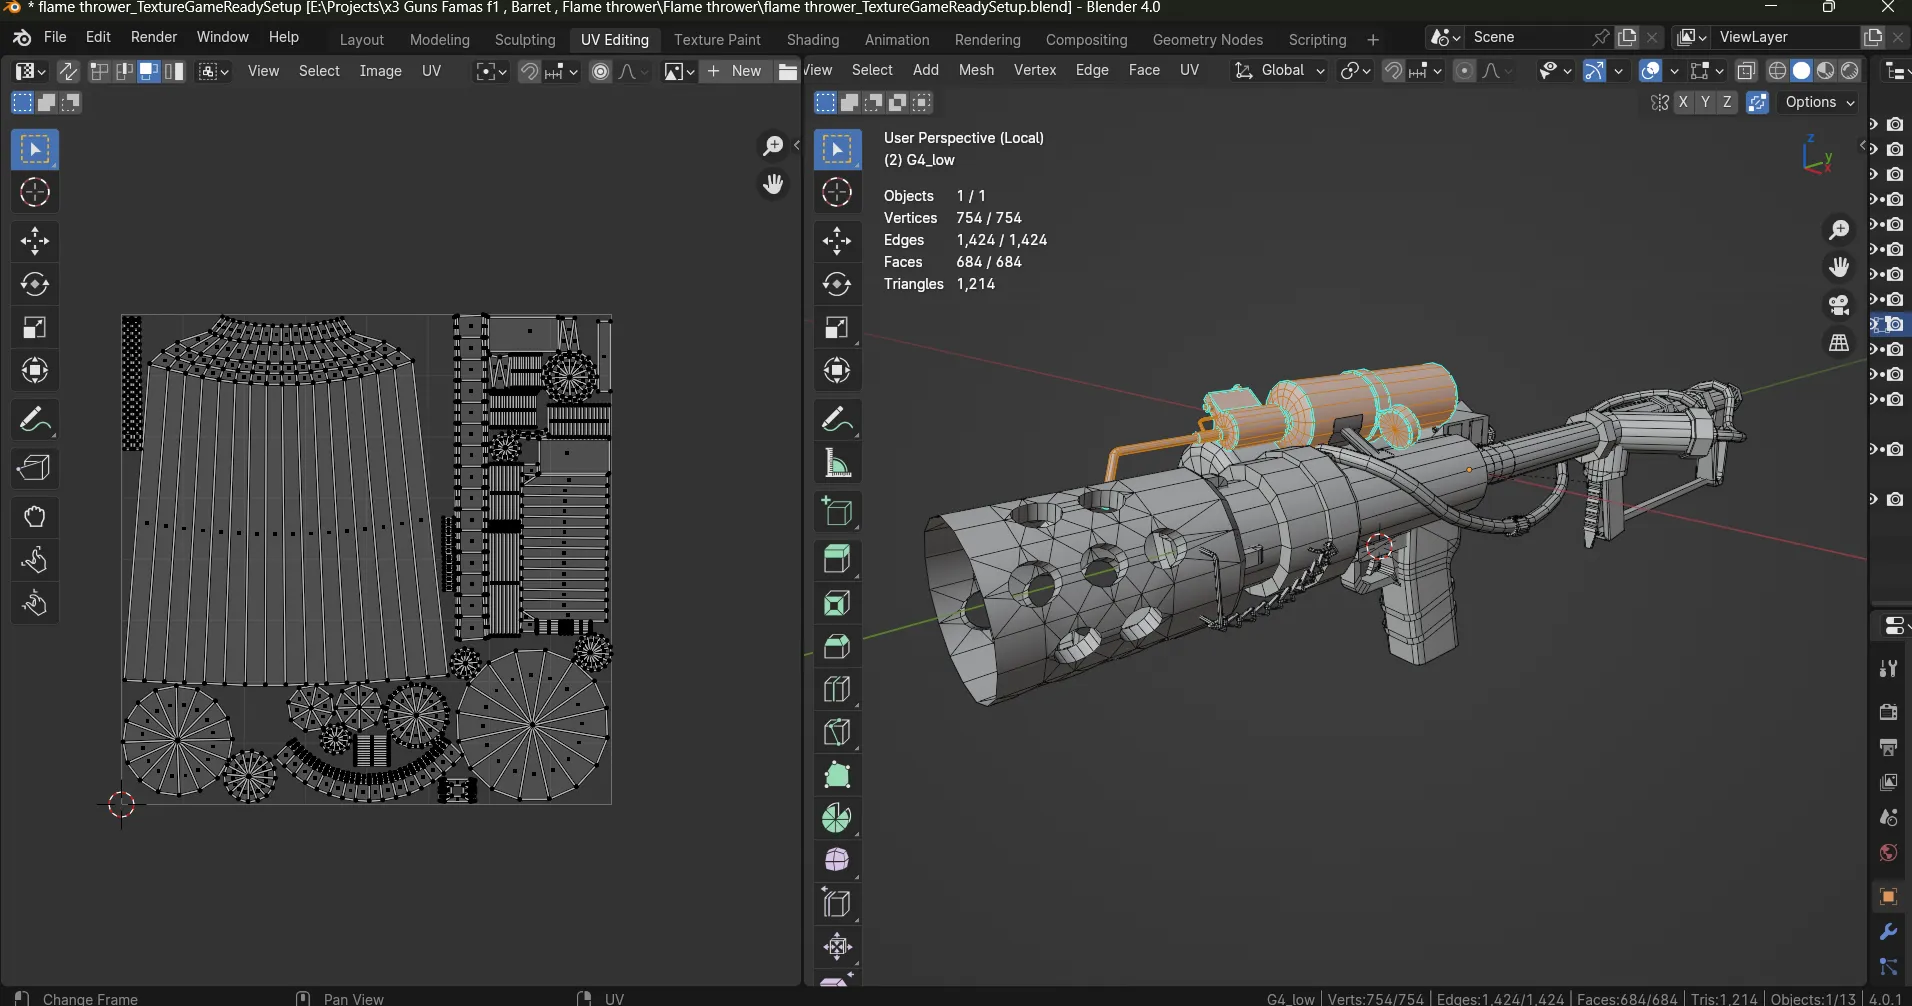The height and width of the screenshot is (1006, 1912).
Task: Choose the Measure tool
Action: pyautogui.click(x=838, y=464)
